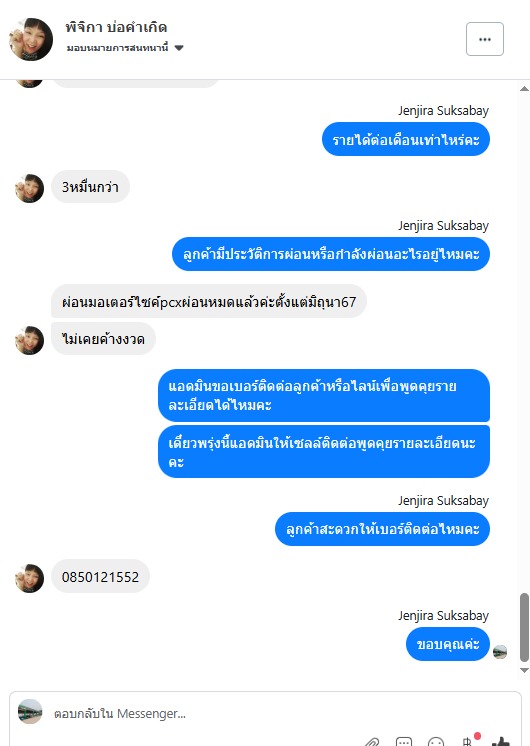
Task: Click customer avatar next to ไม่เคยค้างงวด
Action: pos(29,341)
